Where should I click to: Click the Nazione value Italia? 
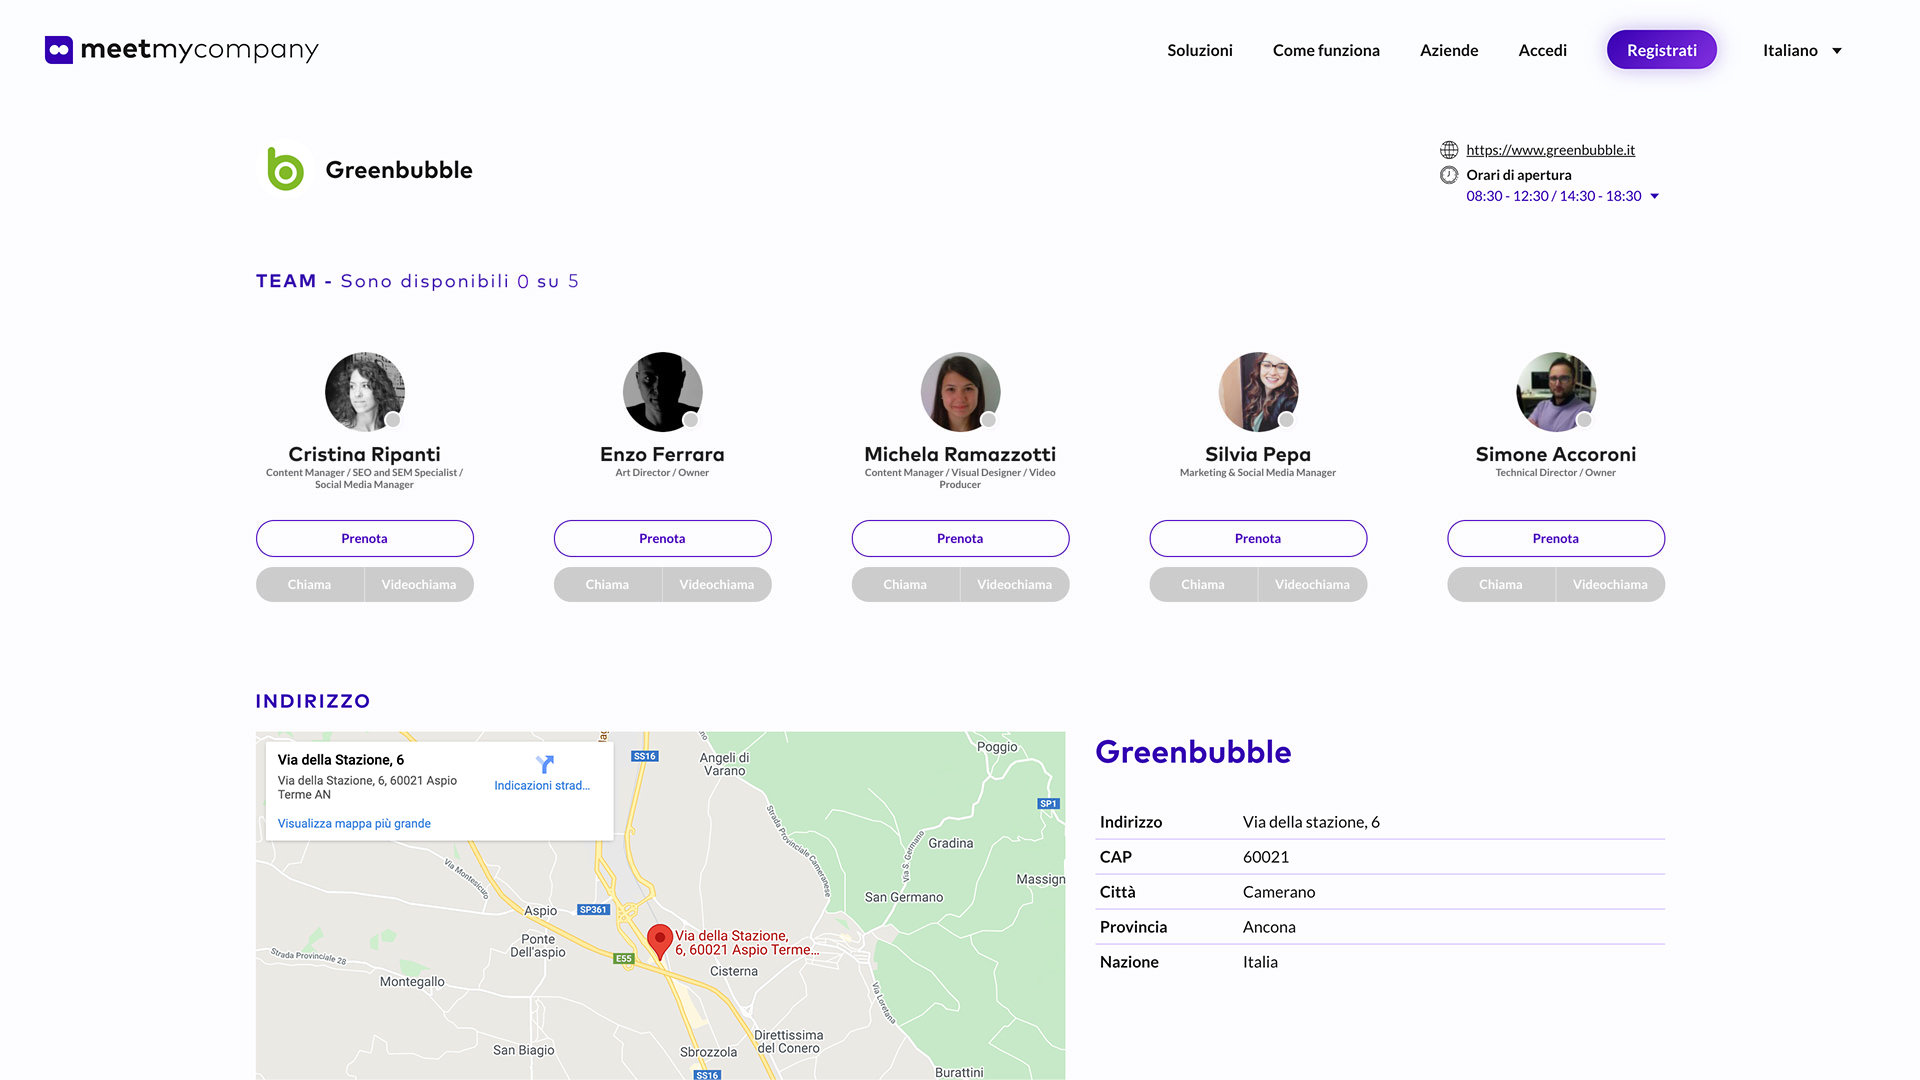[x=1260, y=962]
